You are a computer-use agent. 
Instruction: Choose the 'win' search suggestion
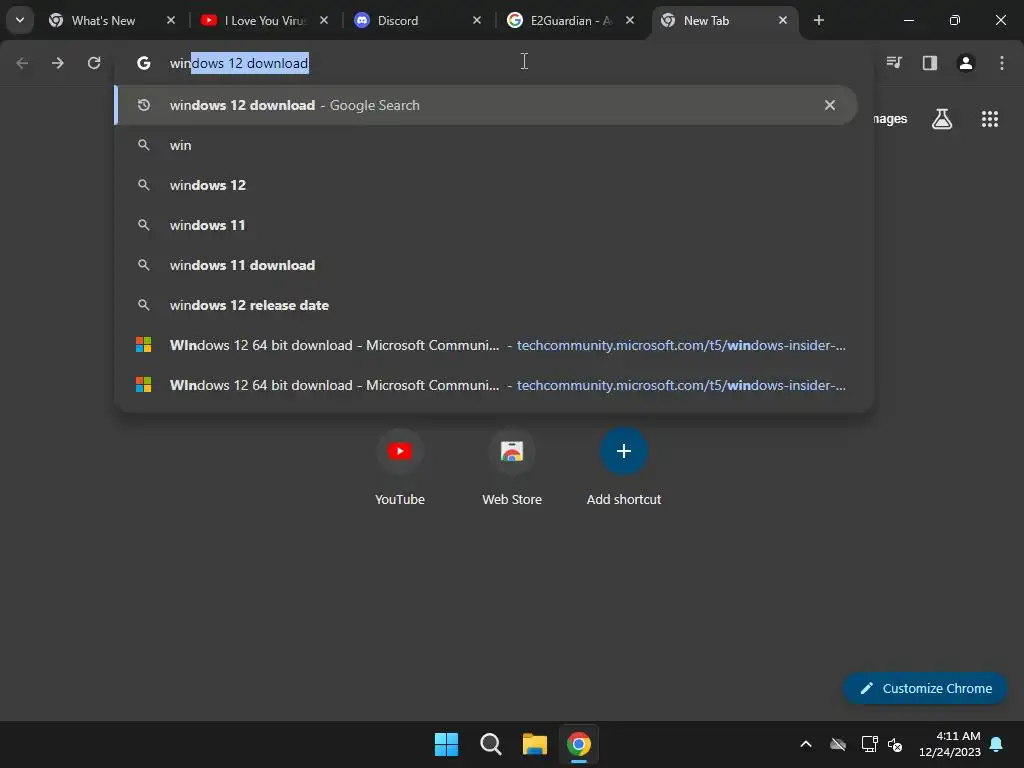tap(486, 145)
